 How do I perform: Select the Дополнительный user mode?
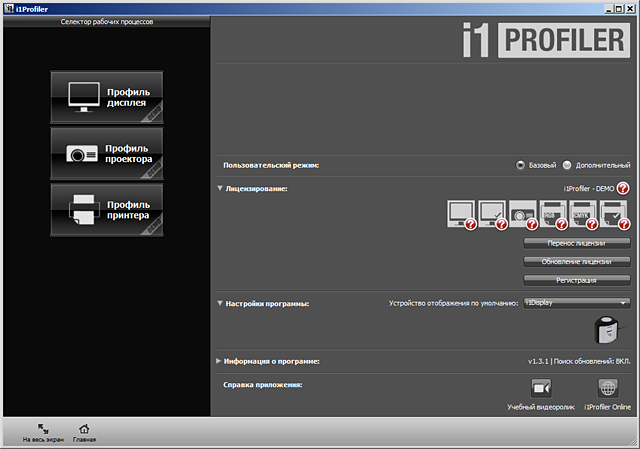point(567,165)
